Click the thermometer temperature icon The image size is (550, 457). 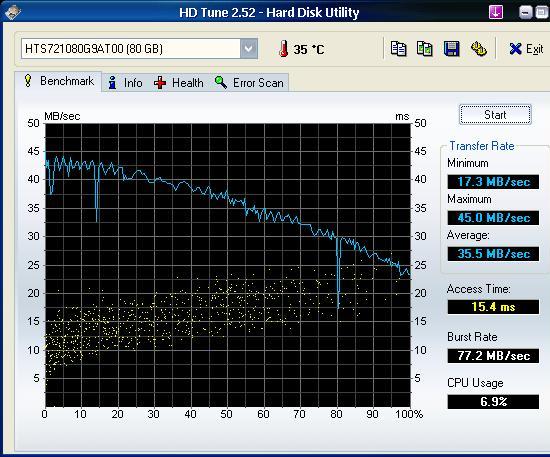click(283, 49)
